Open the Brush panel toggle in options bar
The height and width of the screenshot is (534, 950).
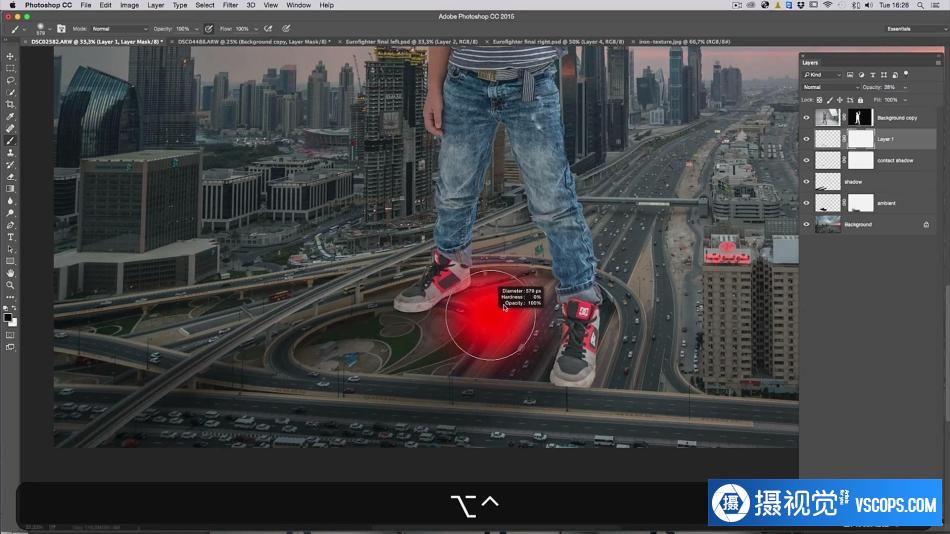61,28
